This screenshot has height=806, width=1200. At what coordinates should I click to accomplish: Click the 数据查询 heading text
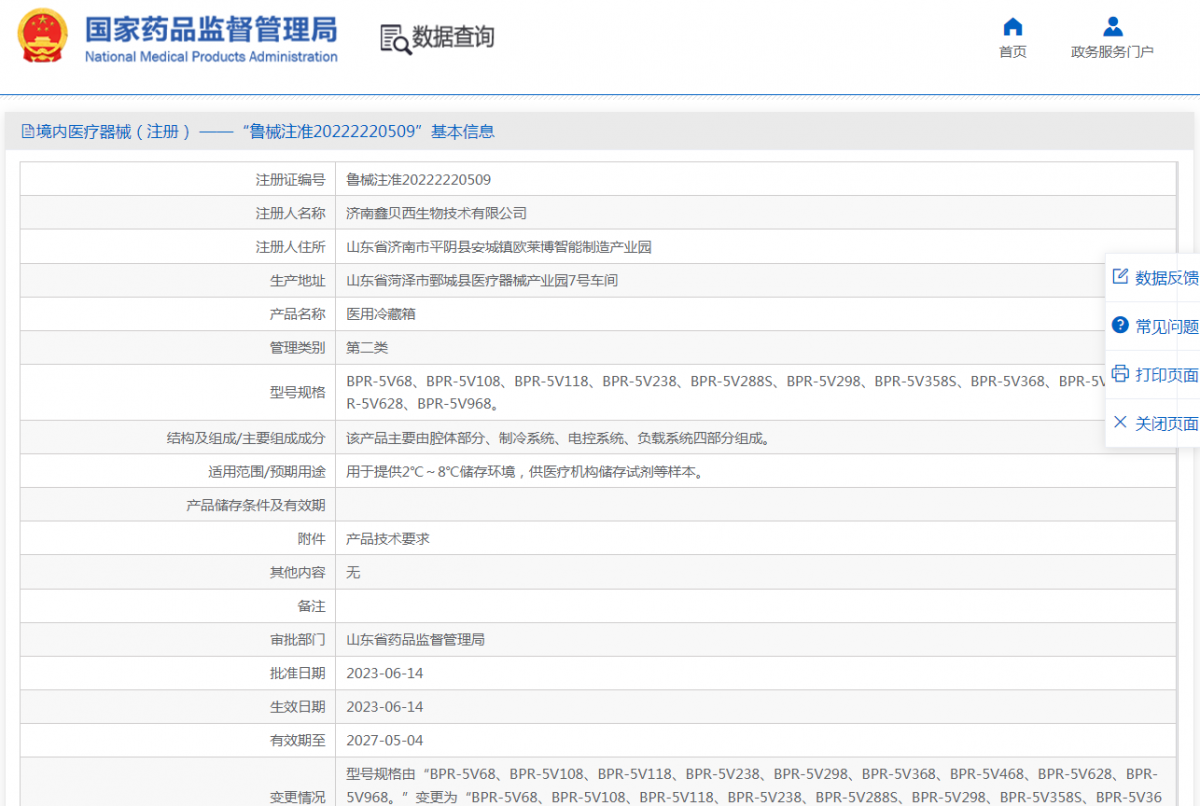(453, 38)
